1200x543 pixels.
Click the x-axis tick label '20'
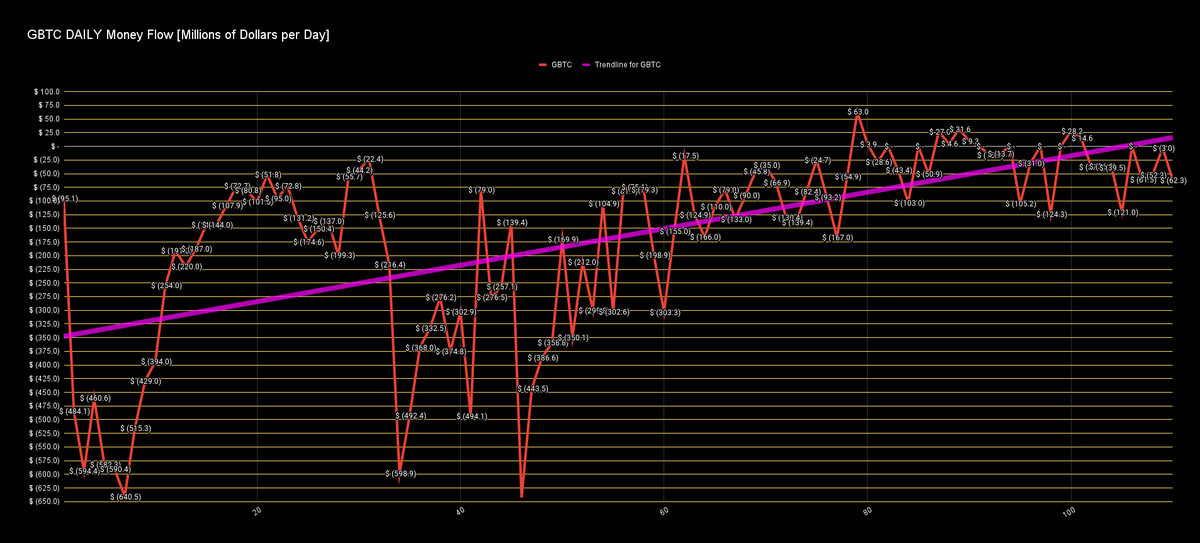[x=258, y=513]
